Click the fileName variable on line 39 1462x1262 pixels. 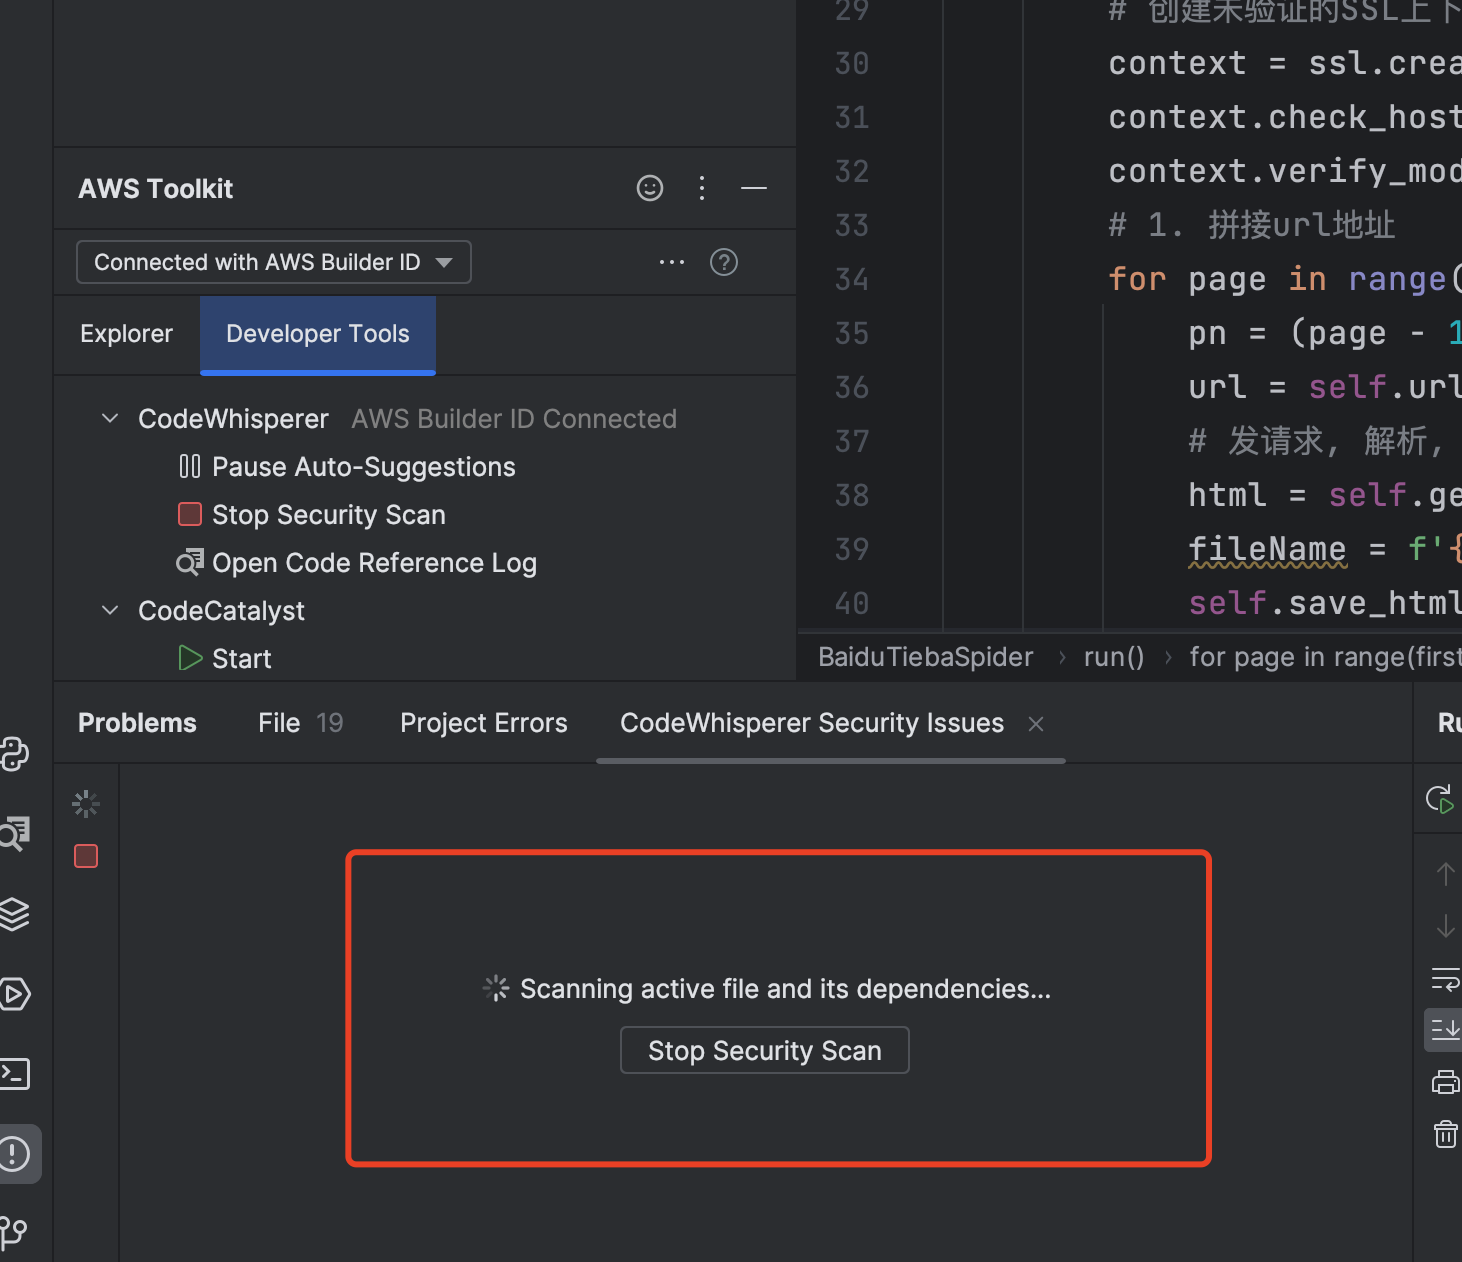pyautogui.click(x=1267, y=549)
